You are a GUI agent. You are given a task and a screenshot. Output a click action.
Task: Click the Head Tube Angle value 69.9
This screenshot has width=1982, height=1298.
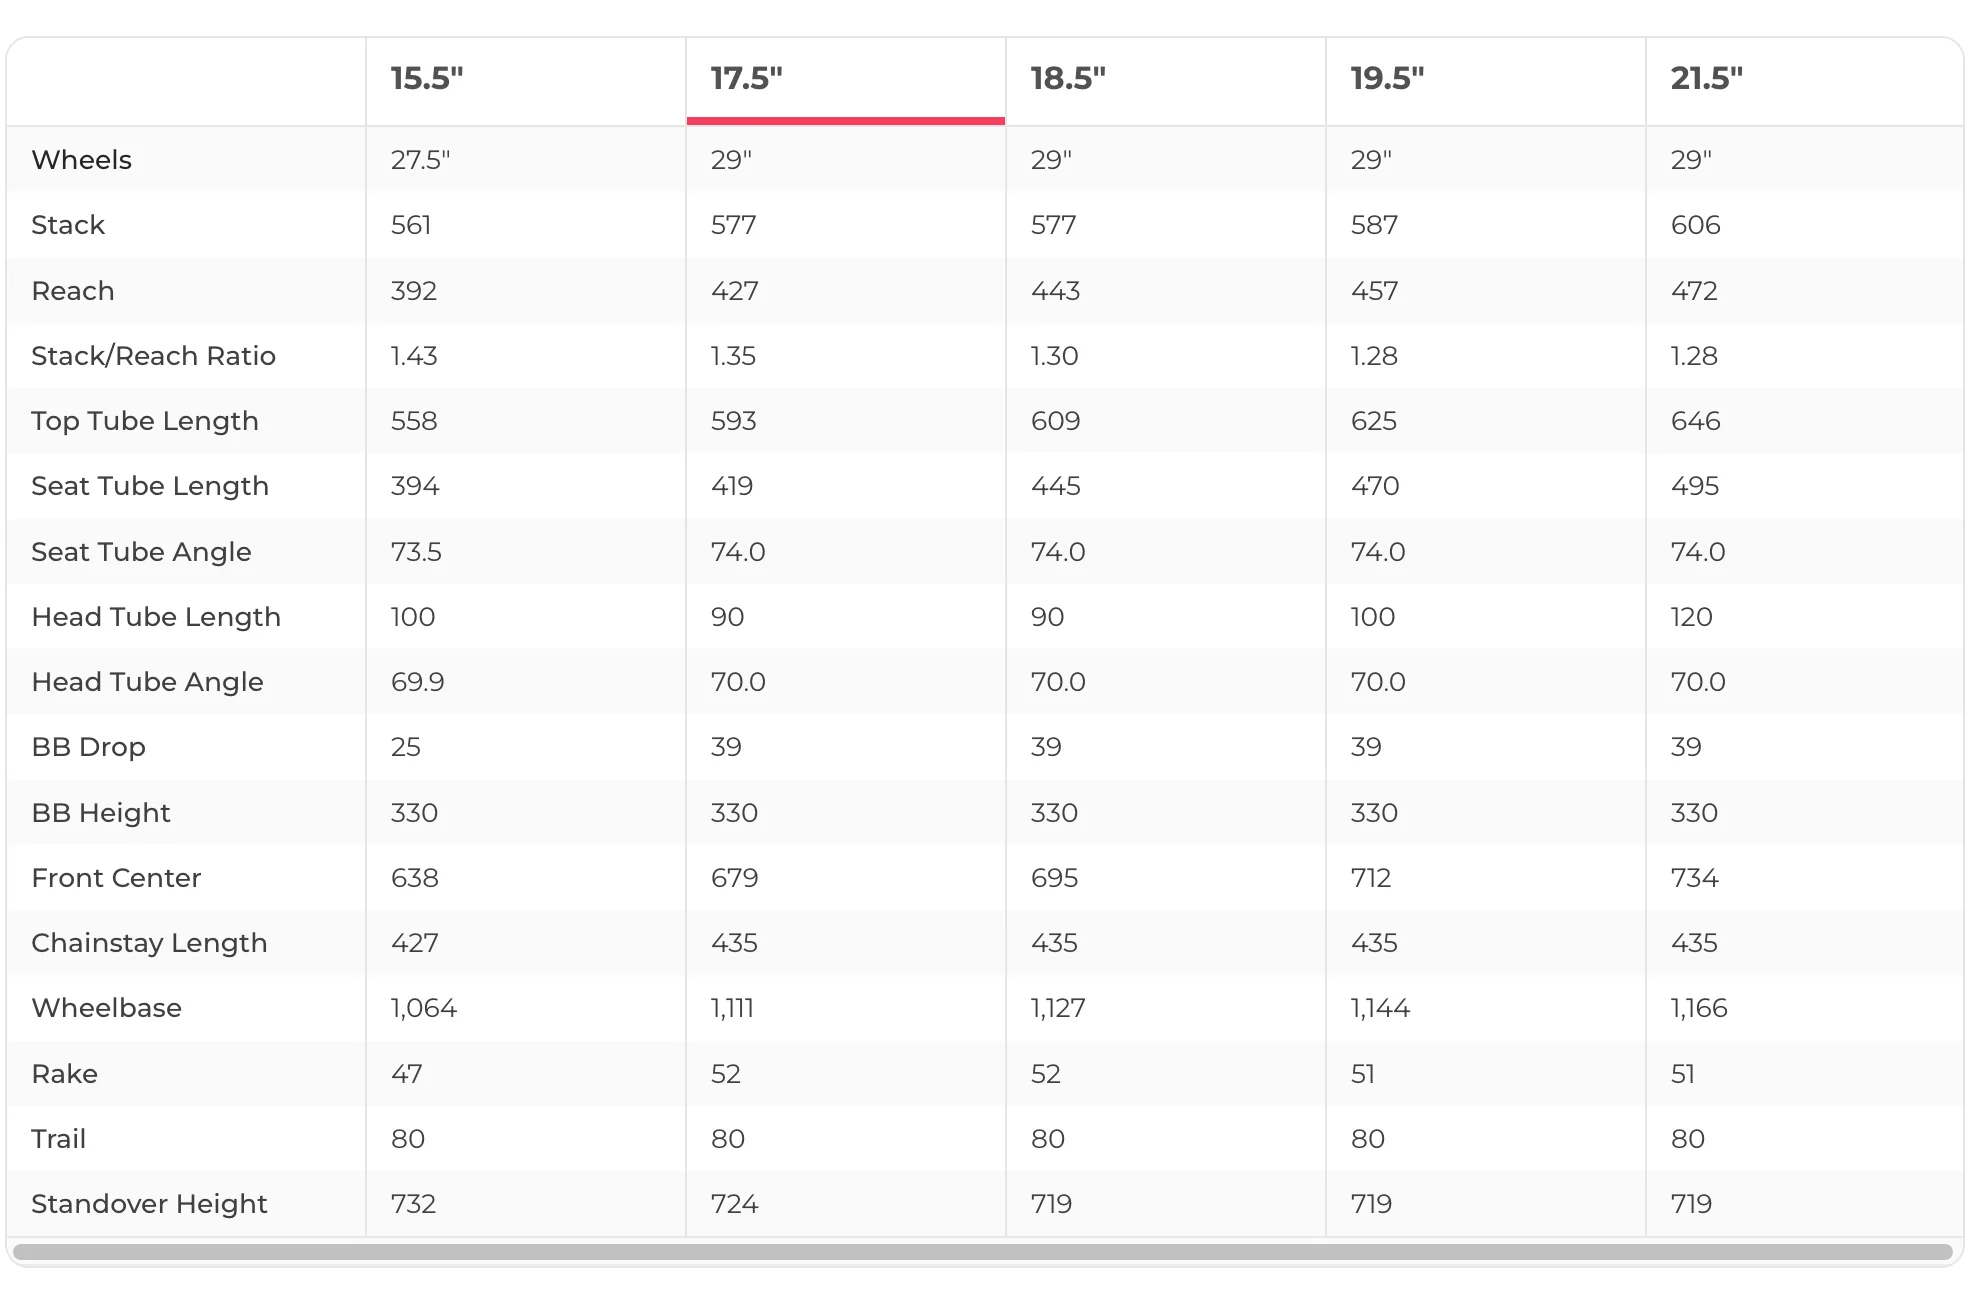[417, 682]
